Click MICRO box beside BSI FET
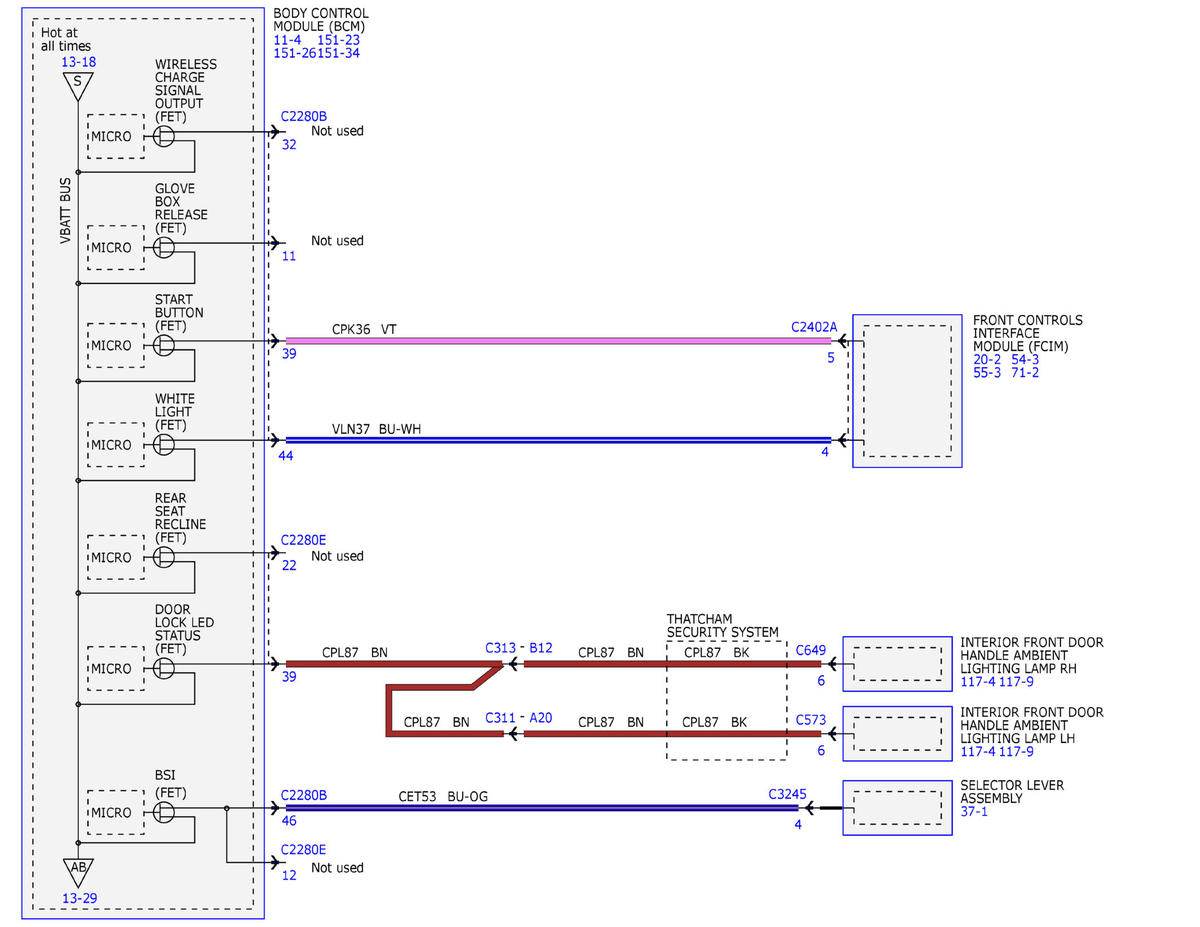The image size is (1200, 927). coord(115,812)
